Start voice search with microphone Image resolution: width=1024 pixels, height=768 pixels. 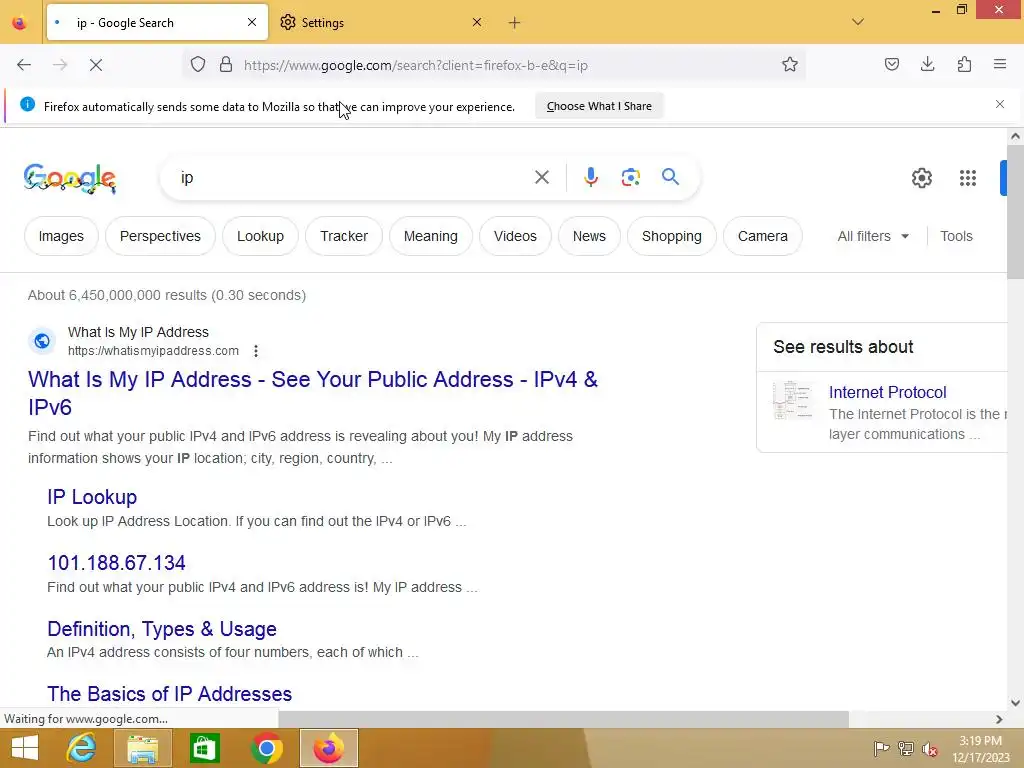tap(590, 177)
